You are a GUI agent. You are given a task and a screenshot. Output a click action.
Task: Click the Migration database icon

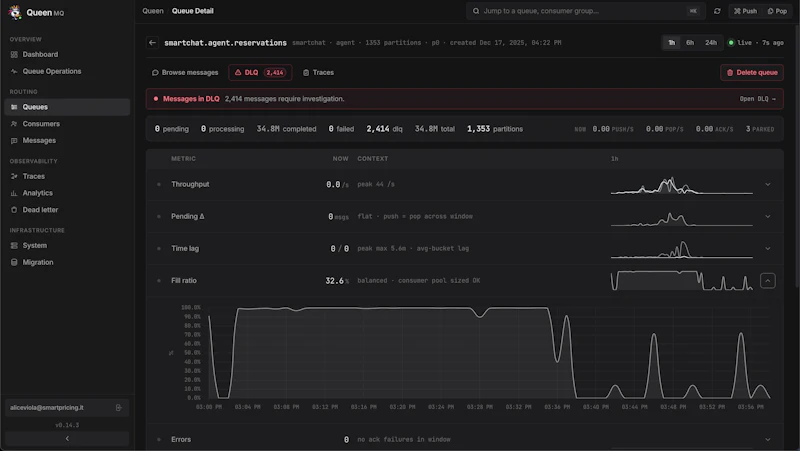tap(14, 263)
